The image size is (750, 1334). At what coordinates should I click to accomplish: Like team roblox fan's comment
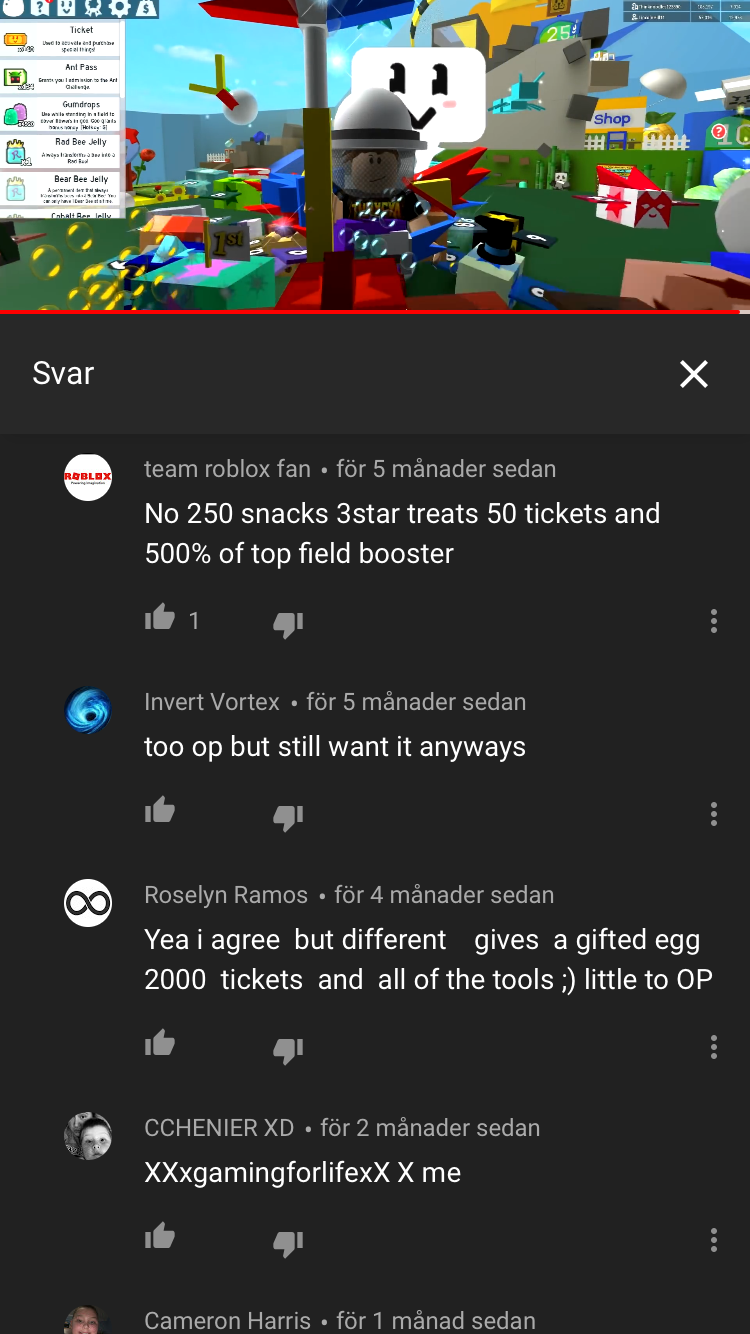click(160, 619)
